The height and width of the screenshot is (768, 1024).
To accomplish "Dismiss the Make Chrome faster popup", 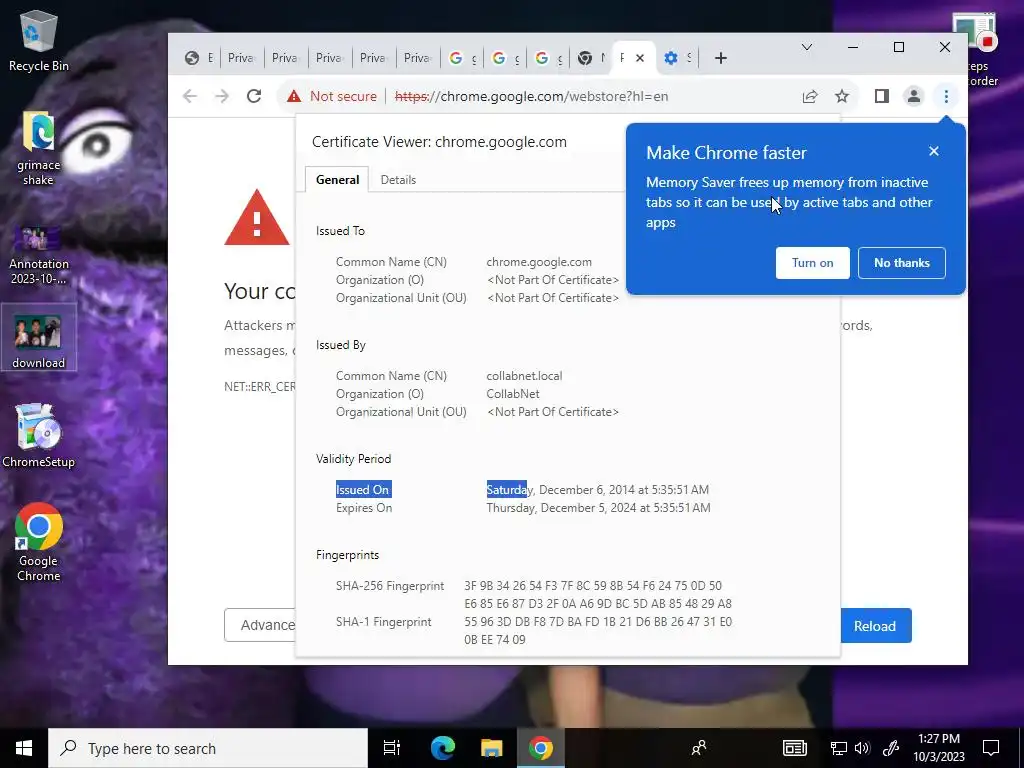I will (x=934, y=151).
